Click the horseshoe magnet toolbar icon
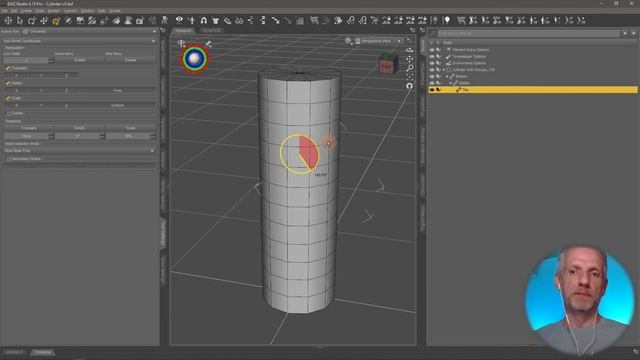 point(203,20)
